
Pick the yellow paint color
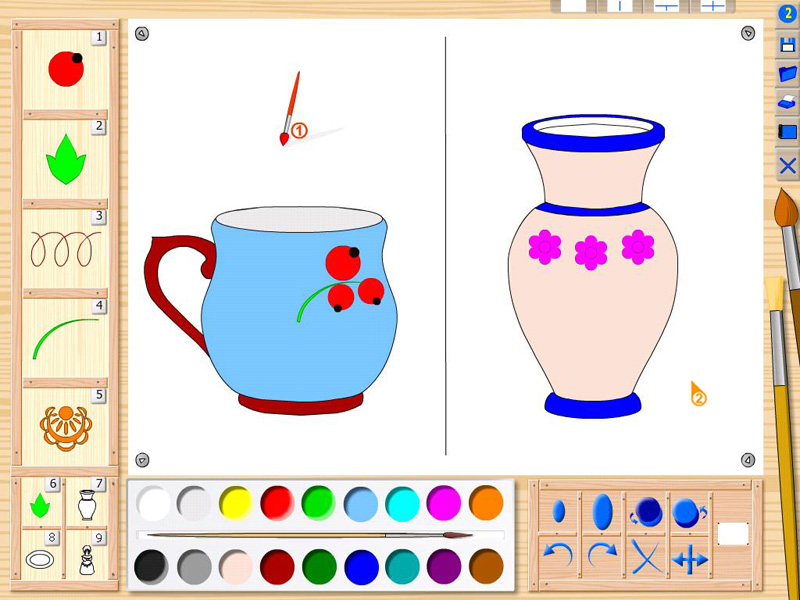point(236,503)
